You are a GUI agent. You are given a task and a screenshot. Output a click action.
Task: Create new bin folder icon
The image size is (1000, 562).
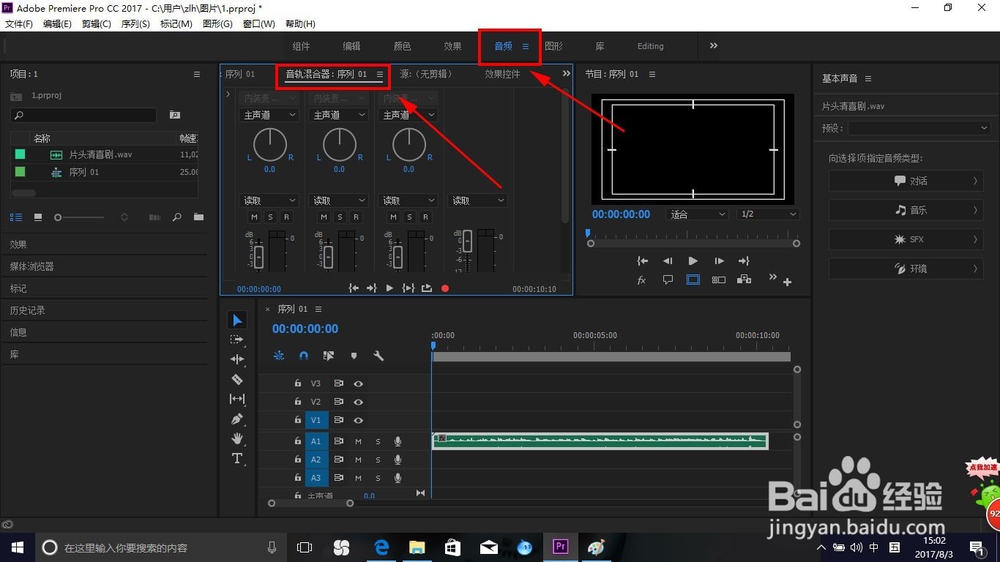coord(199,218)
